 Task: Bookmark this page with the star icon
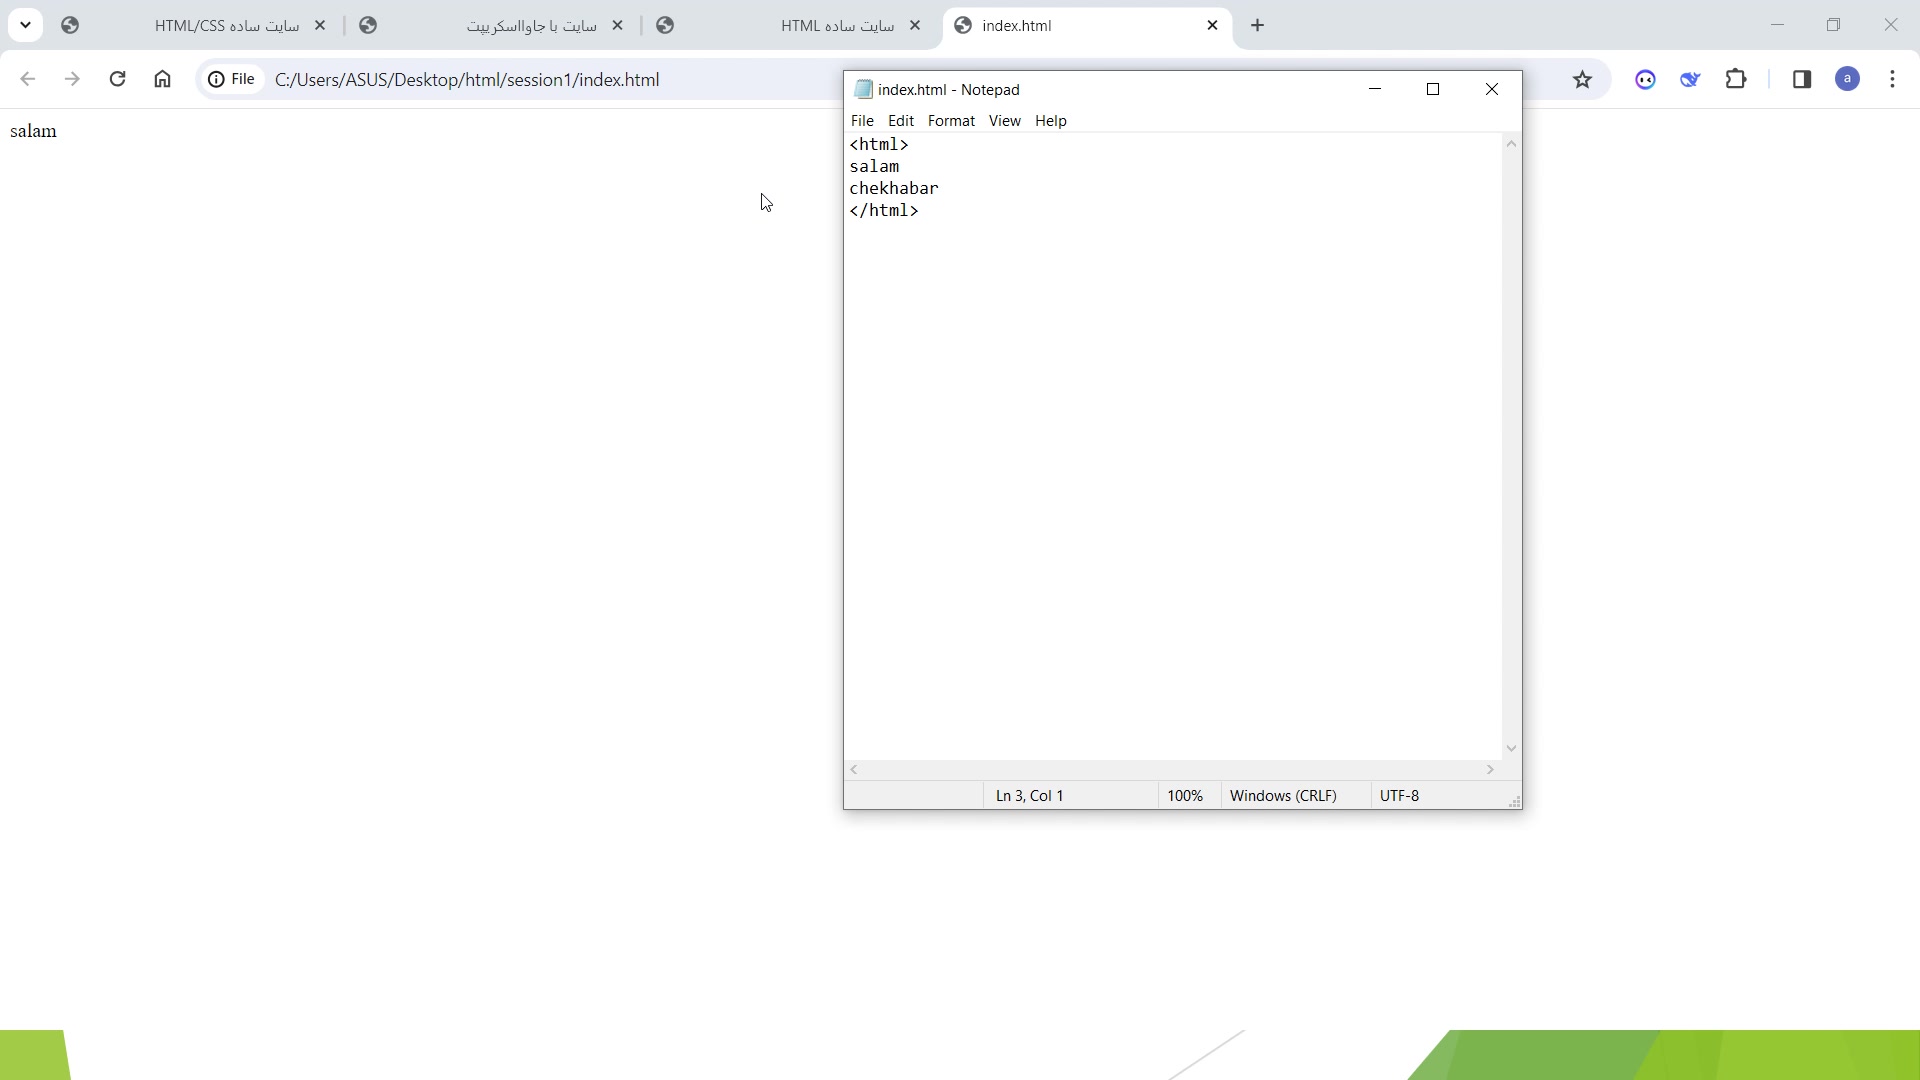click(x=1582, y=79)
